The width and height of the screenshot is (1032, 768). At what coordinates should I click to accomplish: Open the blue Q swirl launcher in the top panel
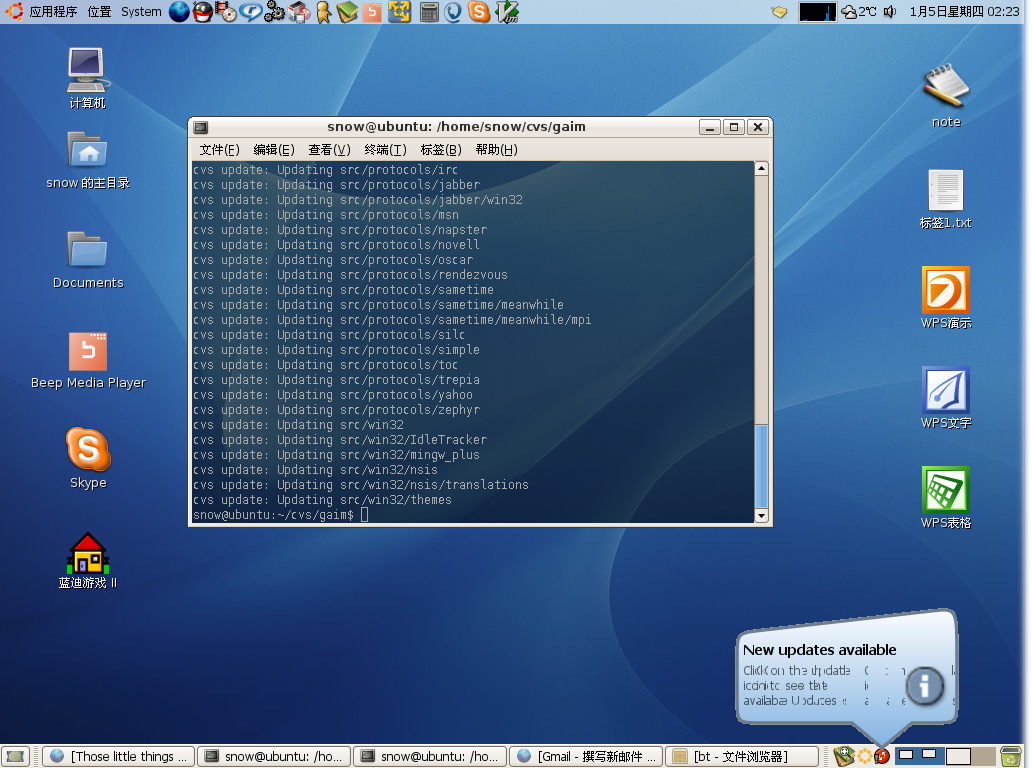pos(453,12)
